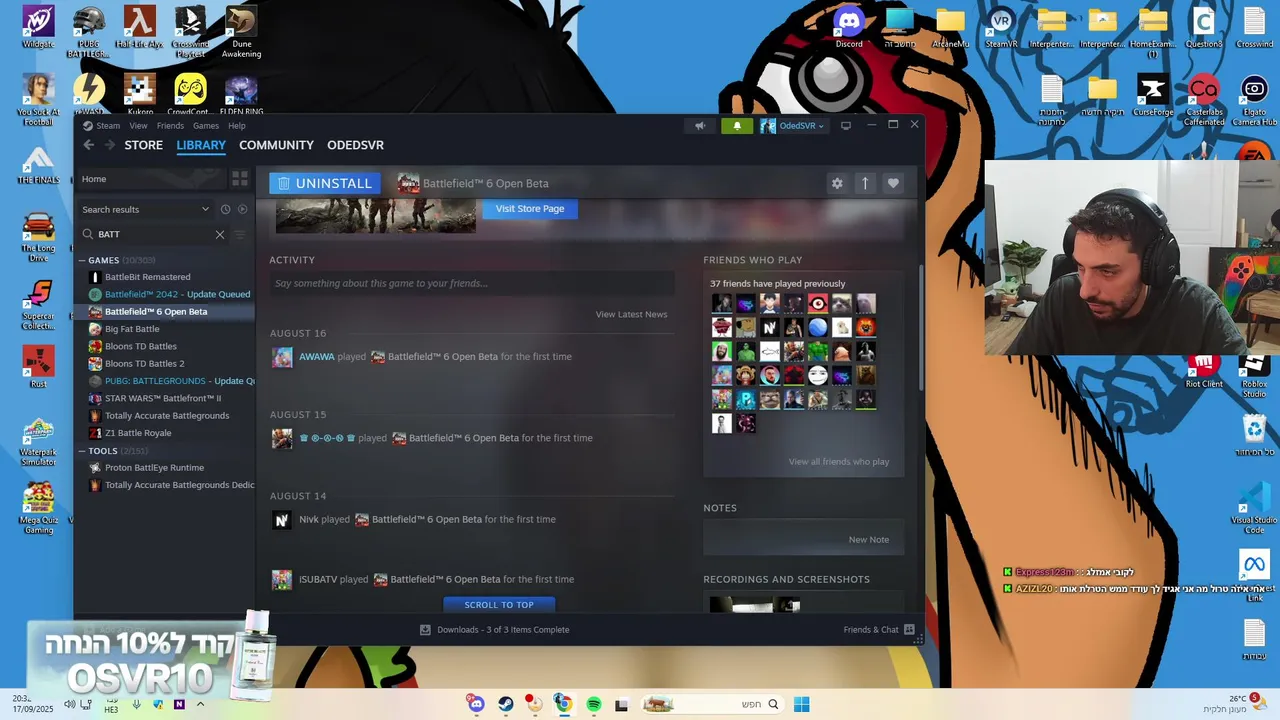Open Chrome from the taskbar
Screen dimensions: 1280x720
563,704
